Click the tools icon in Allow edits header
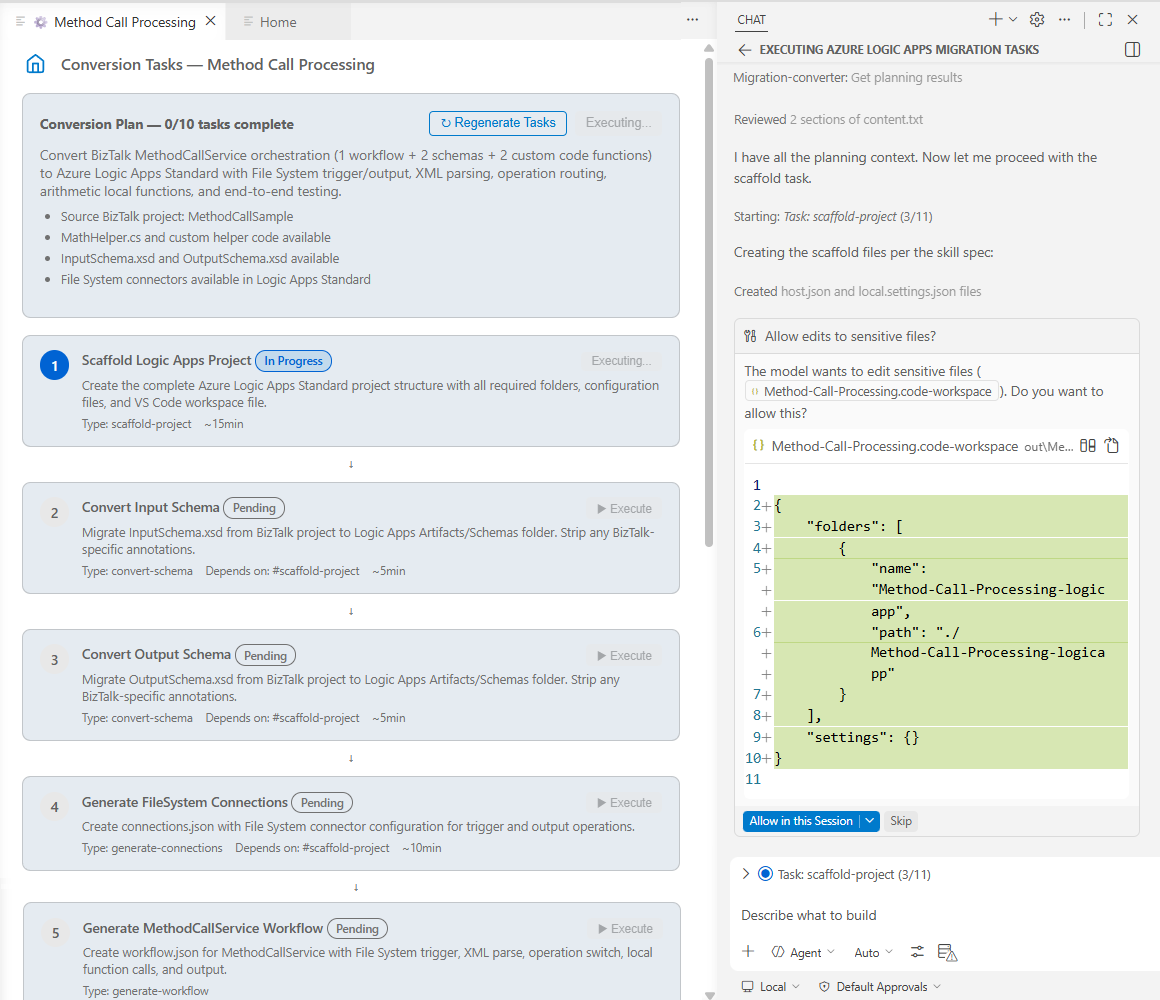1160x1000 pixels. 750,337
